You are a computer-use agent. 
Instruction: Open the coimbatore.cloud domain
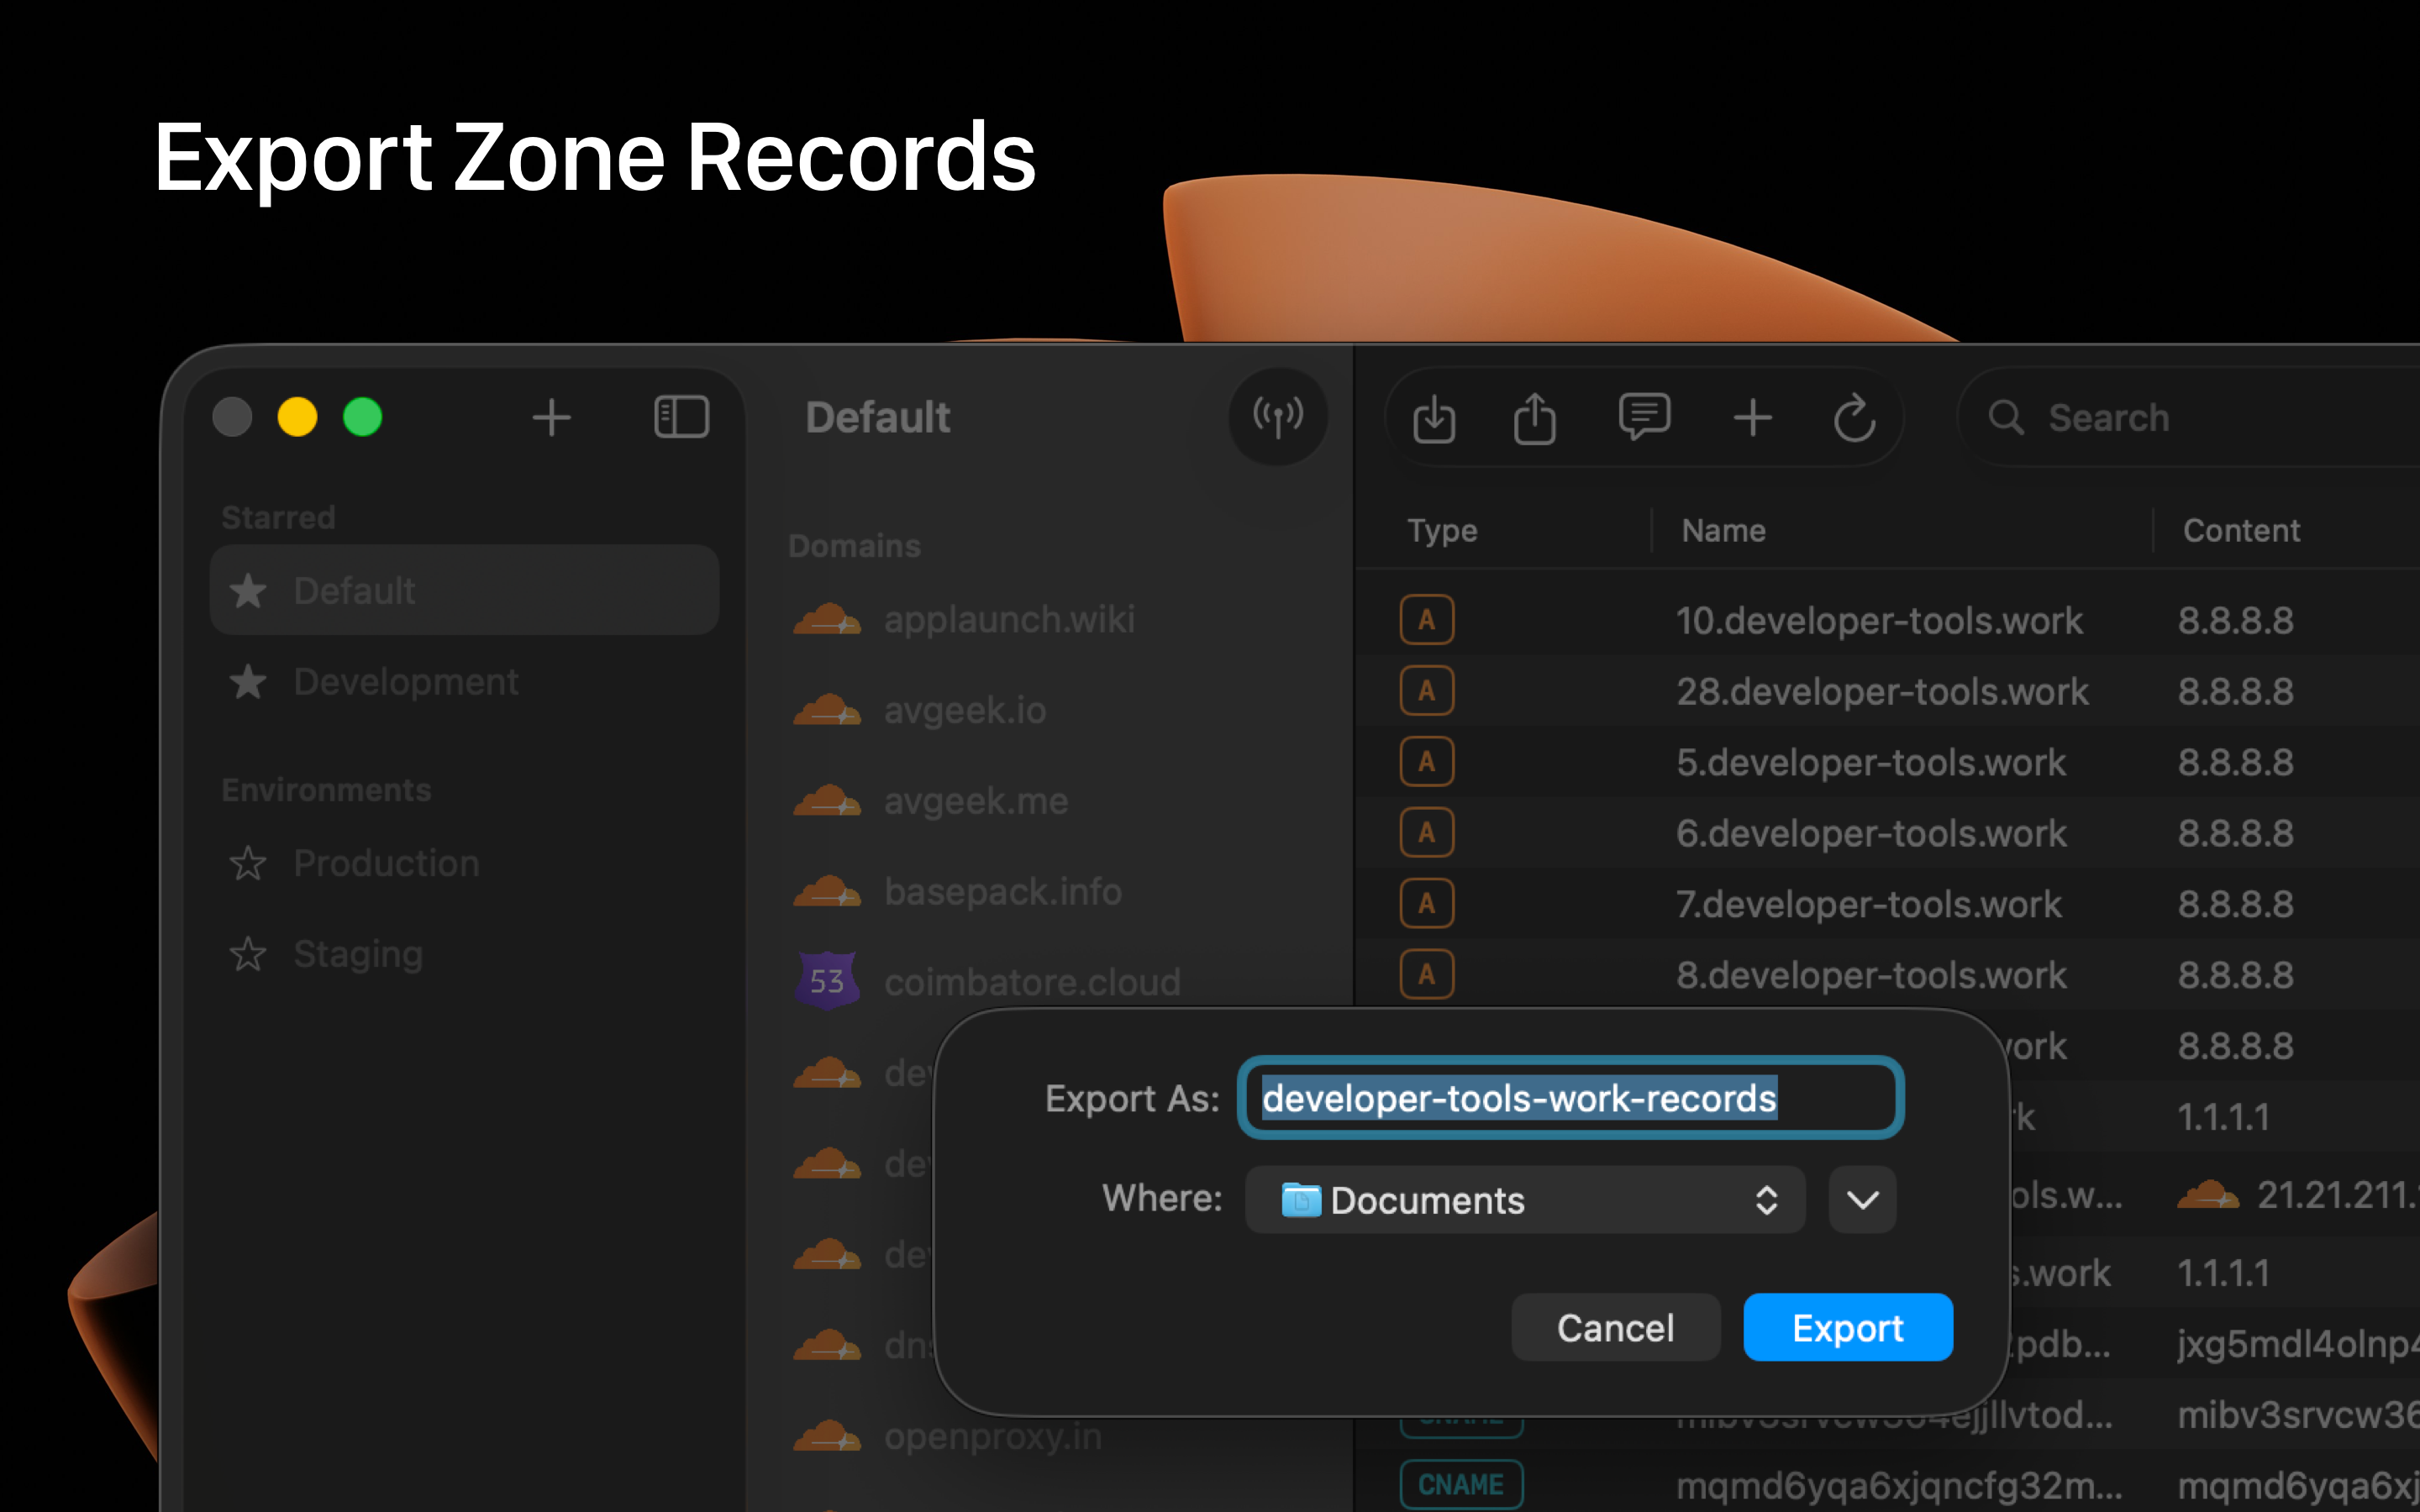(1032, 982)
